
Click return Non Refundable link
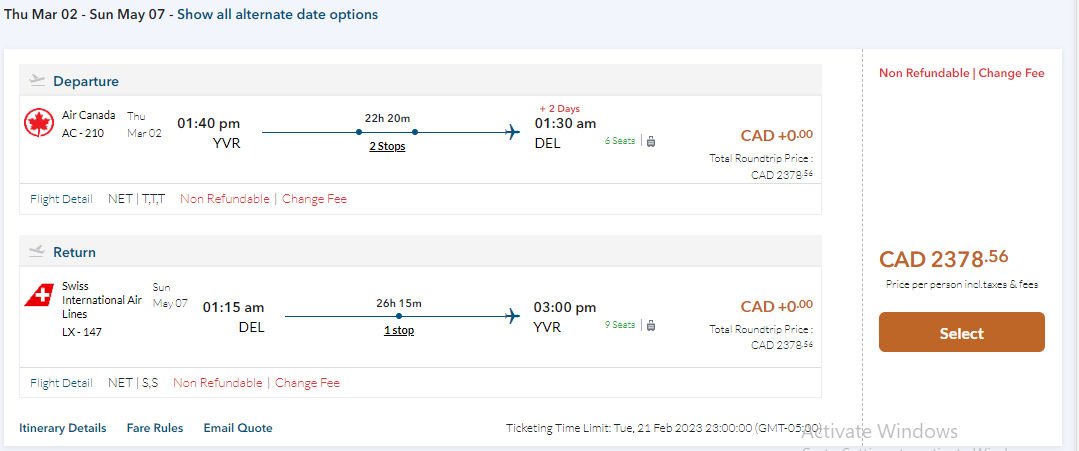[218, 382]
